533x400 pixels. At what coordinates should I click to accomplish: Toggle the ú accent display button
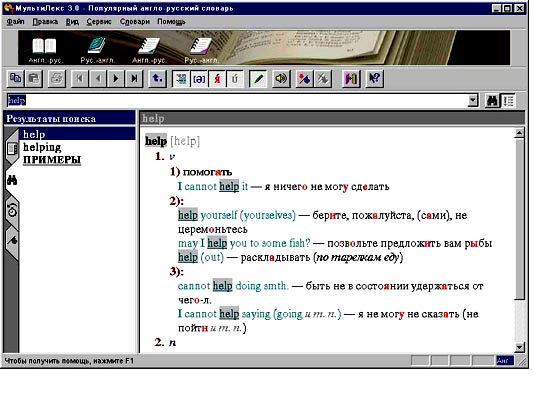[235, 79]
